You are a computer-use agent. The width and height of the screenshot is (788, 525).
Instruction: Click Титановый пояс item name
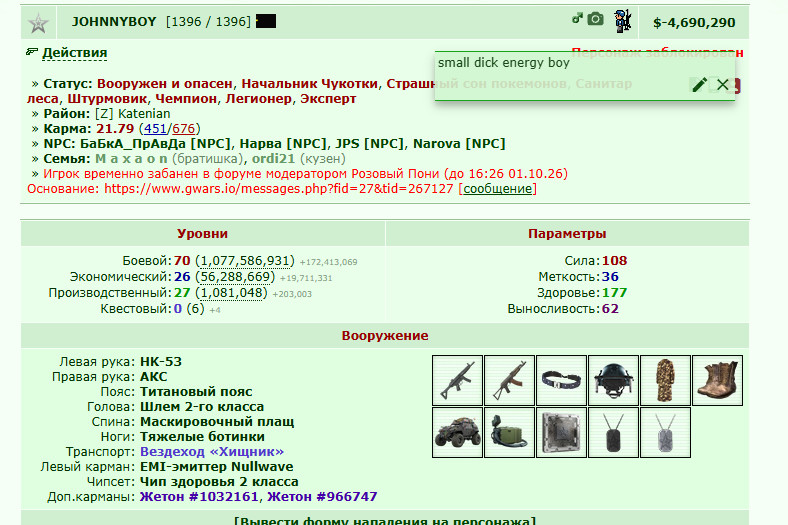196,392
